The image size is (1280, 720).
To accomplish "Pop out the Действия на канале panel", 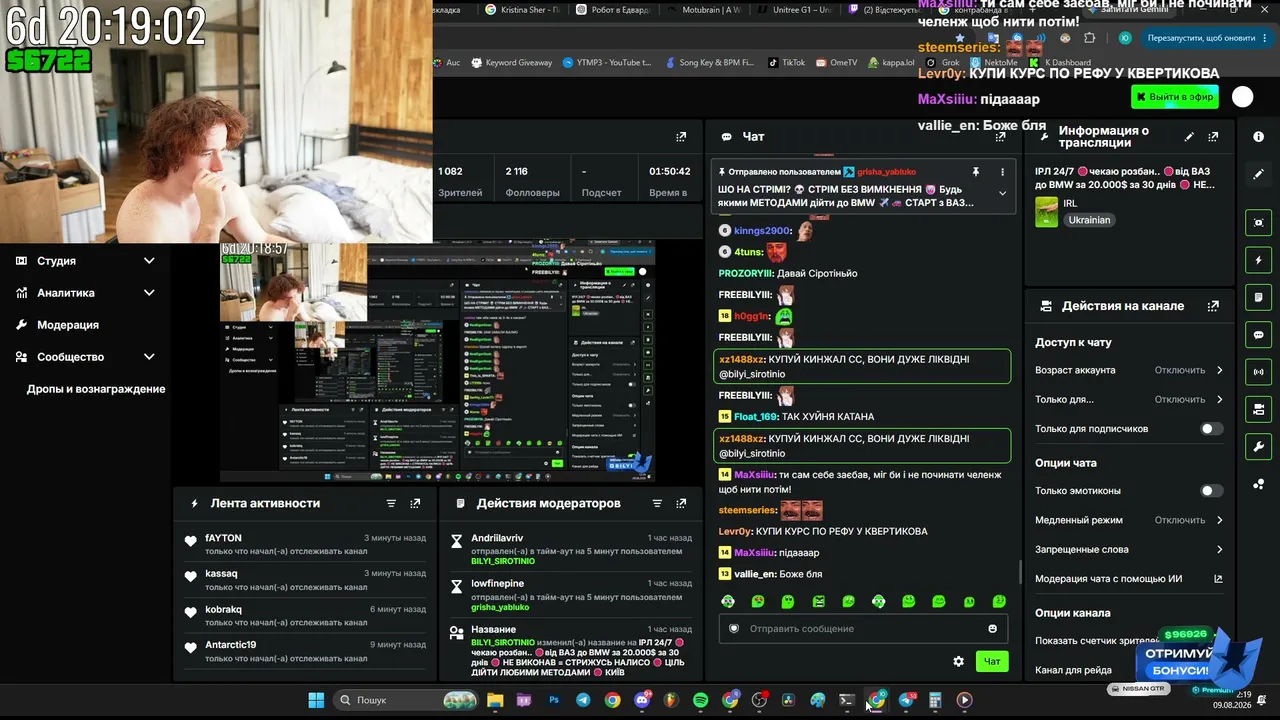I will click(x=1213, y=306).
